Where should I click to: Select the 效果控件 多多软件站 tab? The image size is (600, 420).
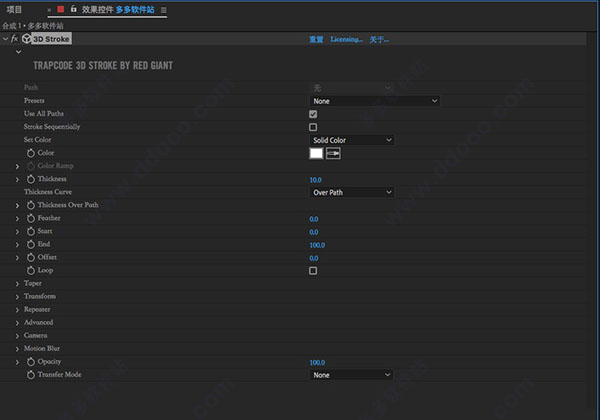pos(118,10)
